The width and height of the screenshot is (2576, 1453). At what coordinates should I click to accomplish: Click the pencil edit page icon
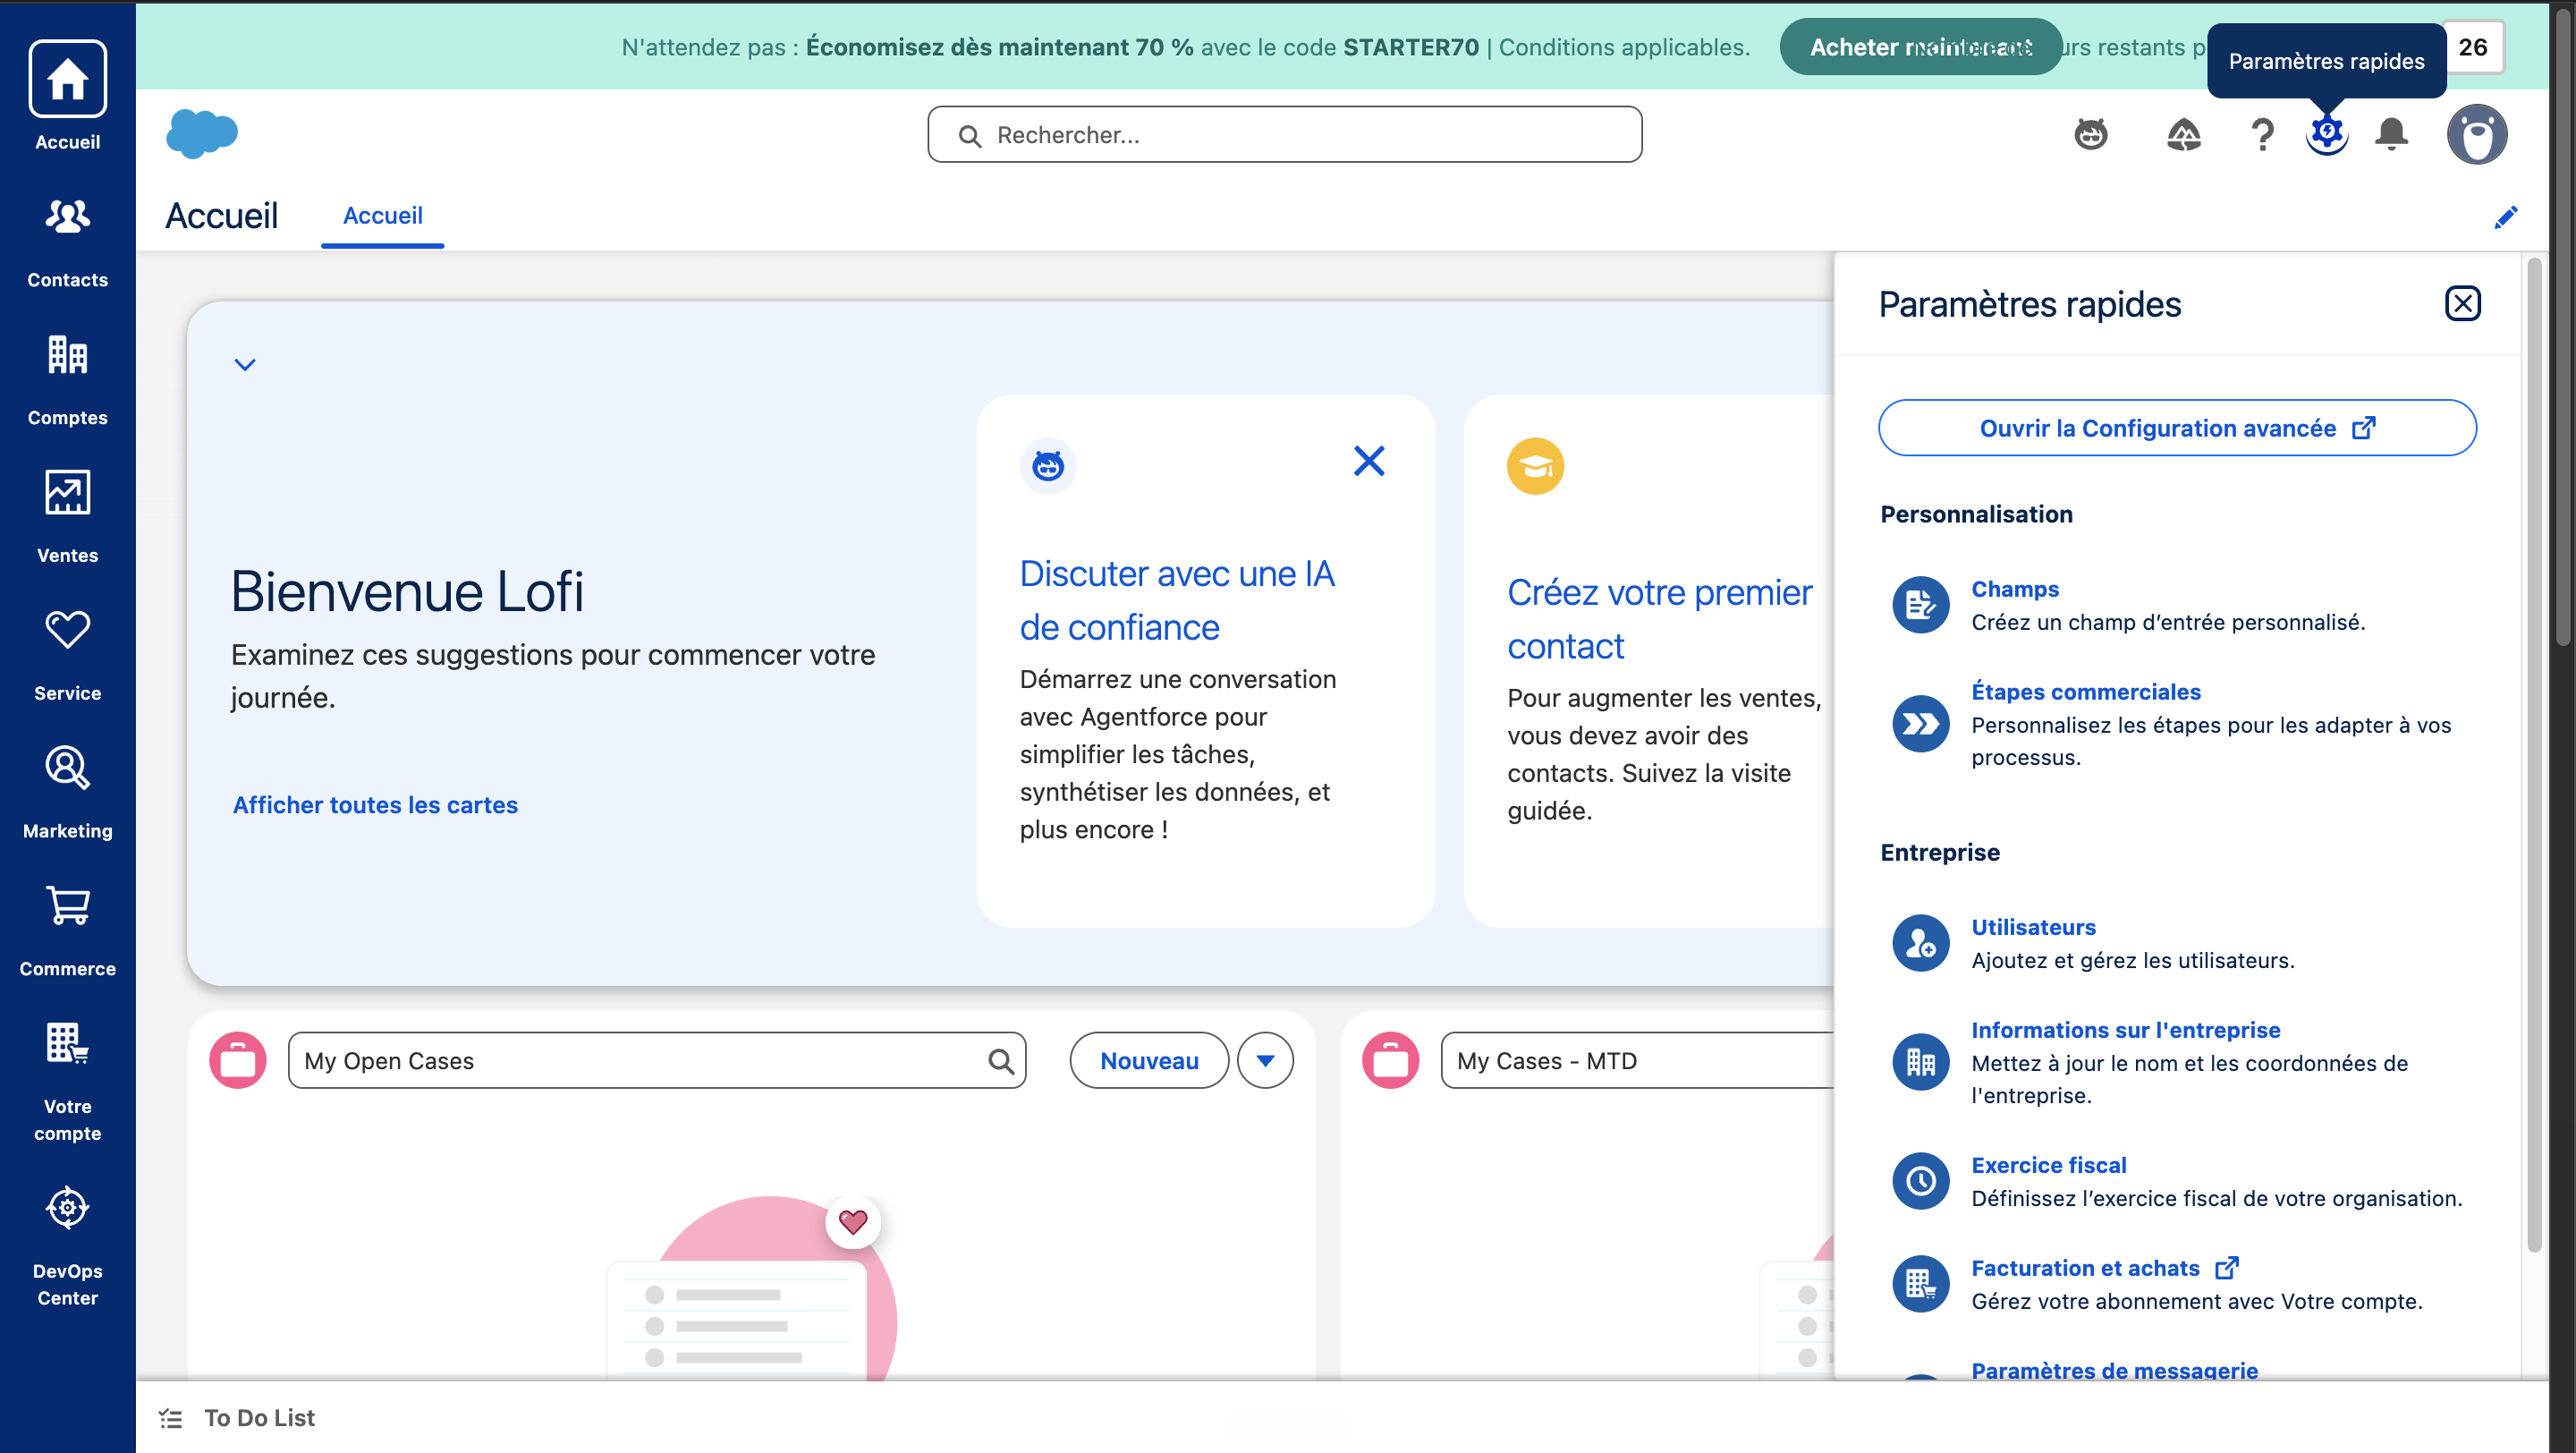2505,217
